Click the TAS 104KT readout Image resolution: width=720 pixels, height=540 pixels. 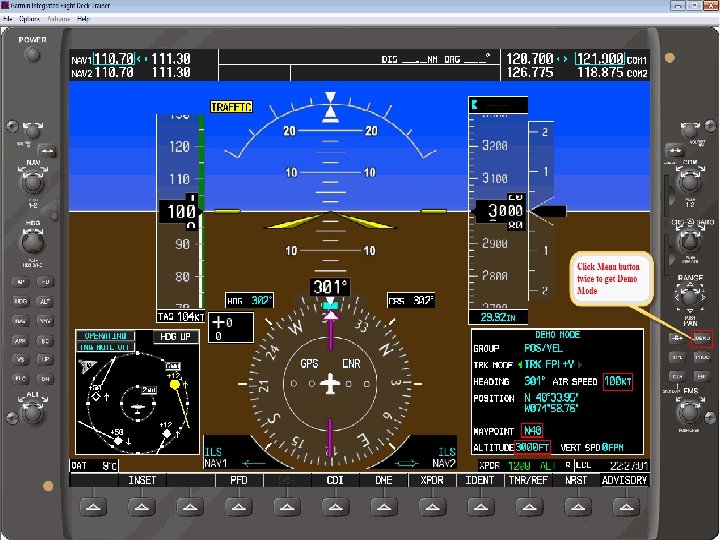(x=181, y=316)
